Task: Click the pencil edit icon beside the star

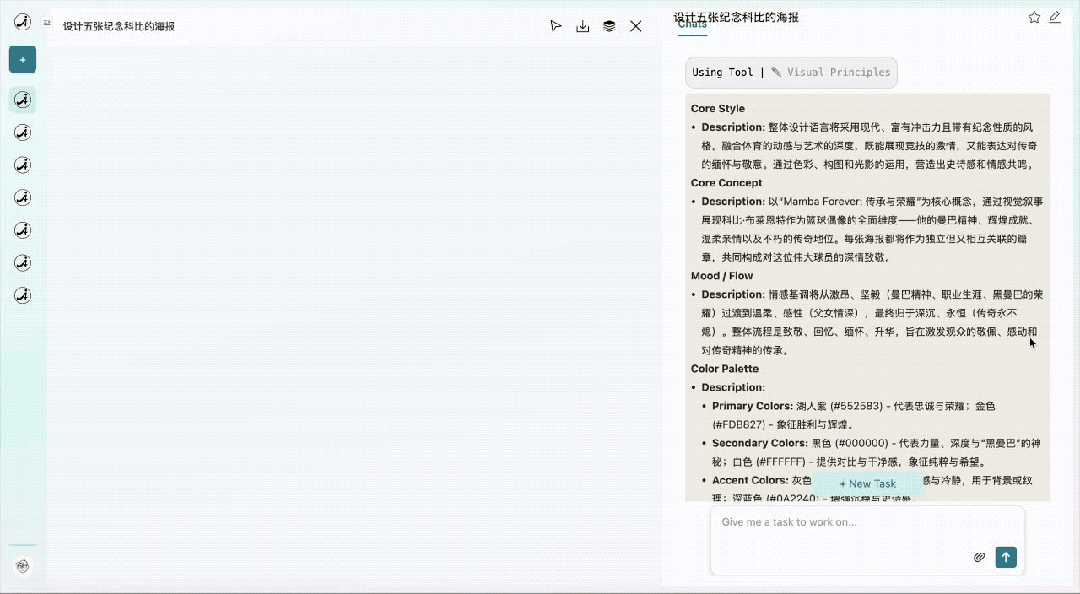Action: click(x=1055, y=17)
